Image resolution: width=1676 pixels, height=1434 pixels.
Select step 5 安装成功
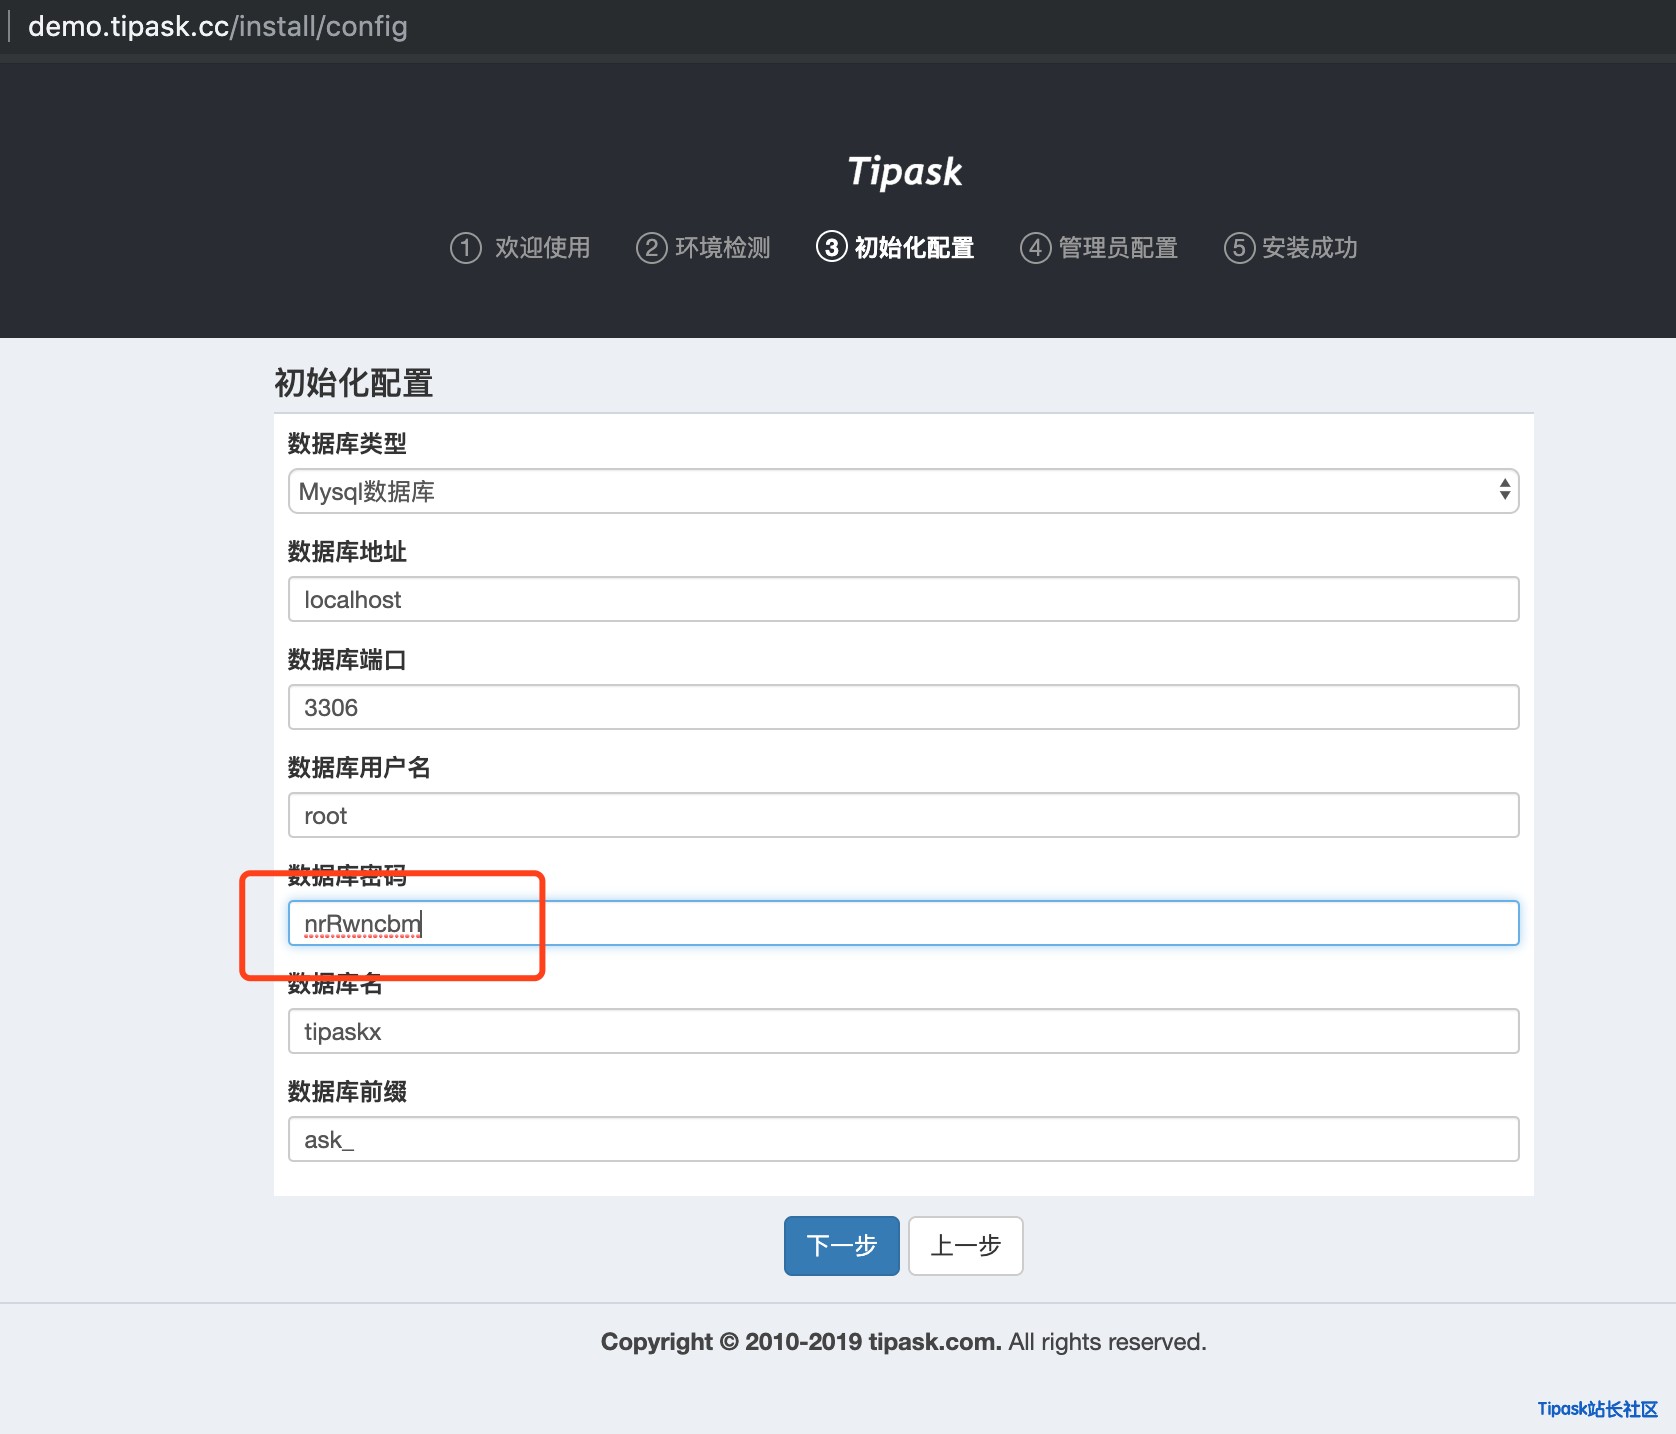[x=1290, y=247]
